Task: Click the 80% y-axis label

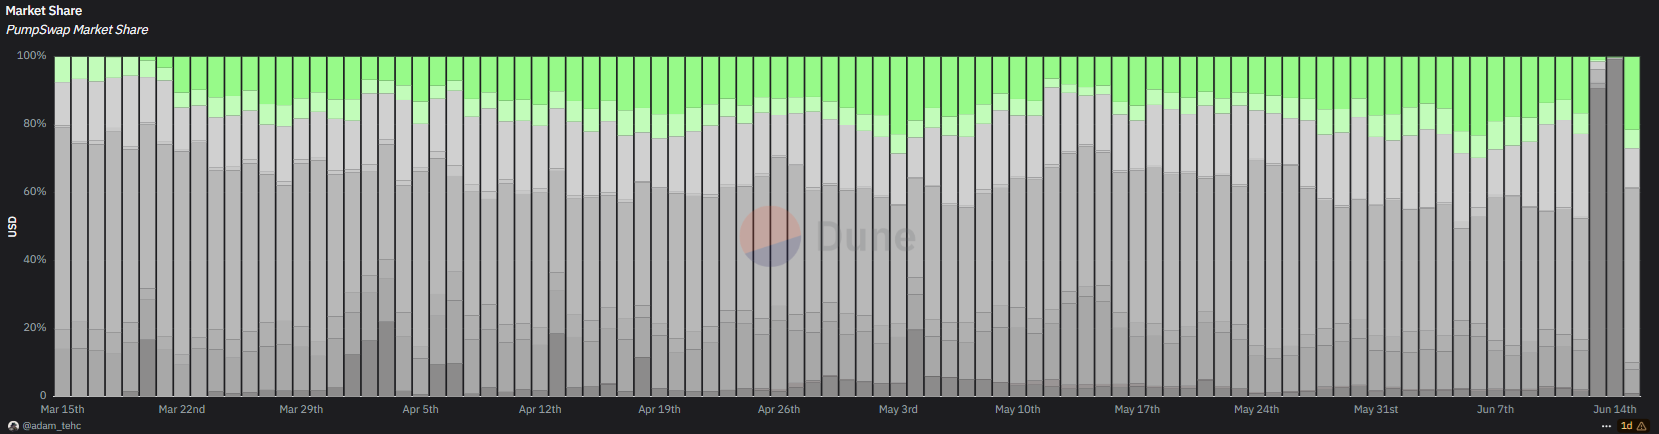Action: 35,124
